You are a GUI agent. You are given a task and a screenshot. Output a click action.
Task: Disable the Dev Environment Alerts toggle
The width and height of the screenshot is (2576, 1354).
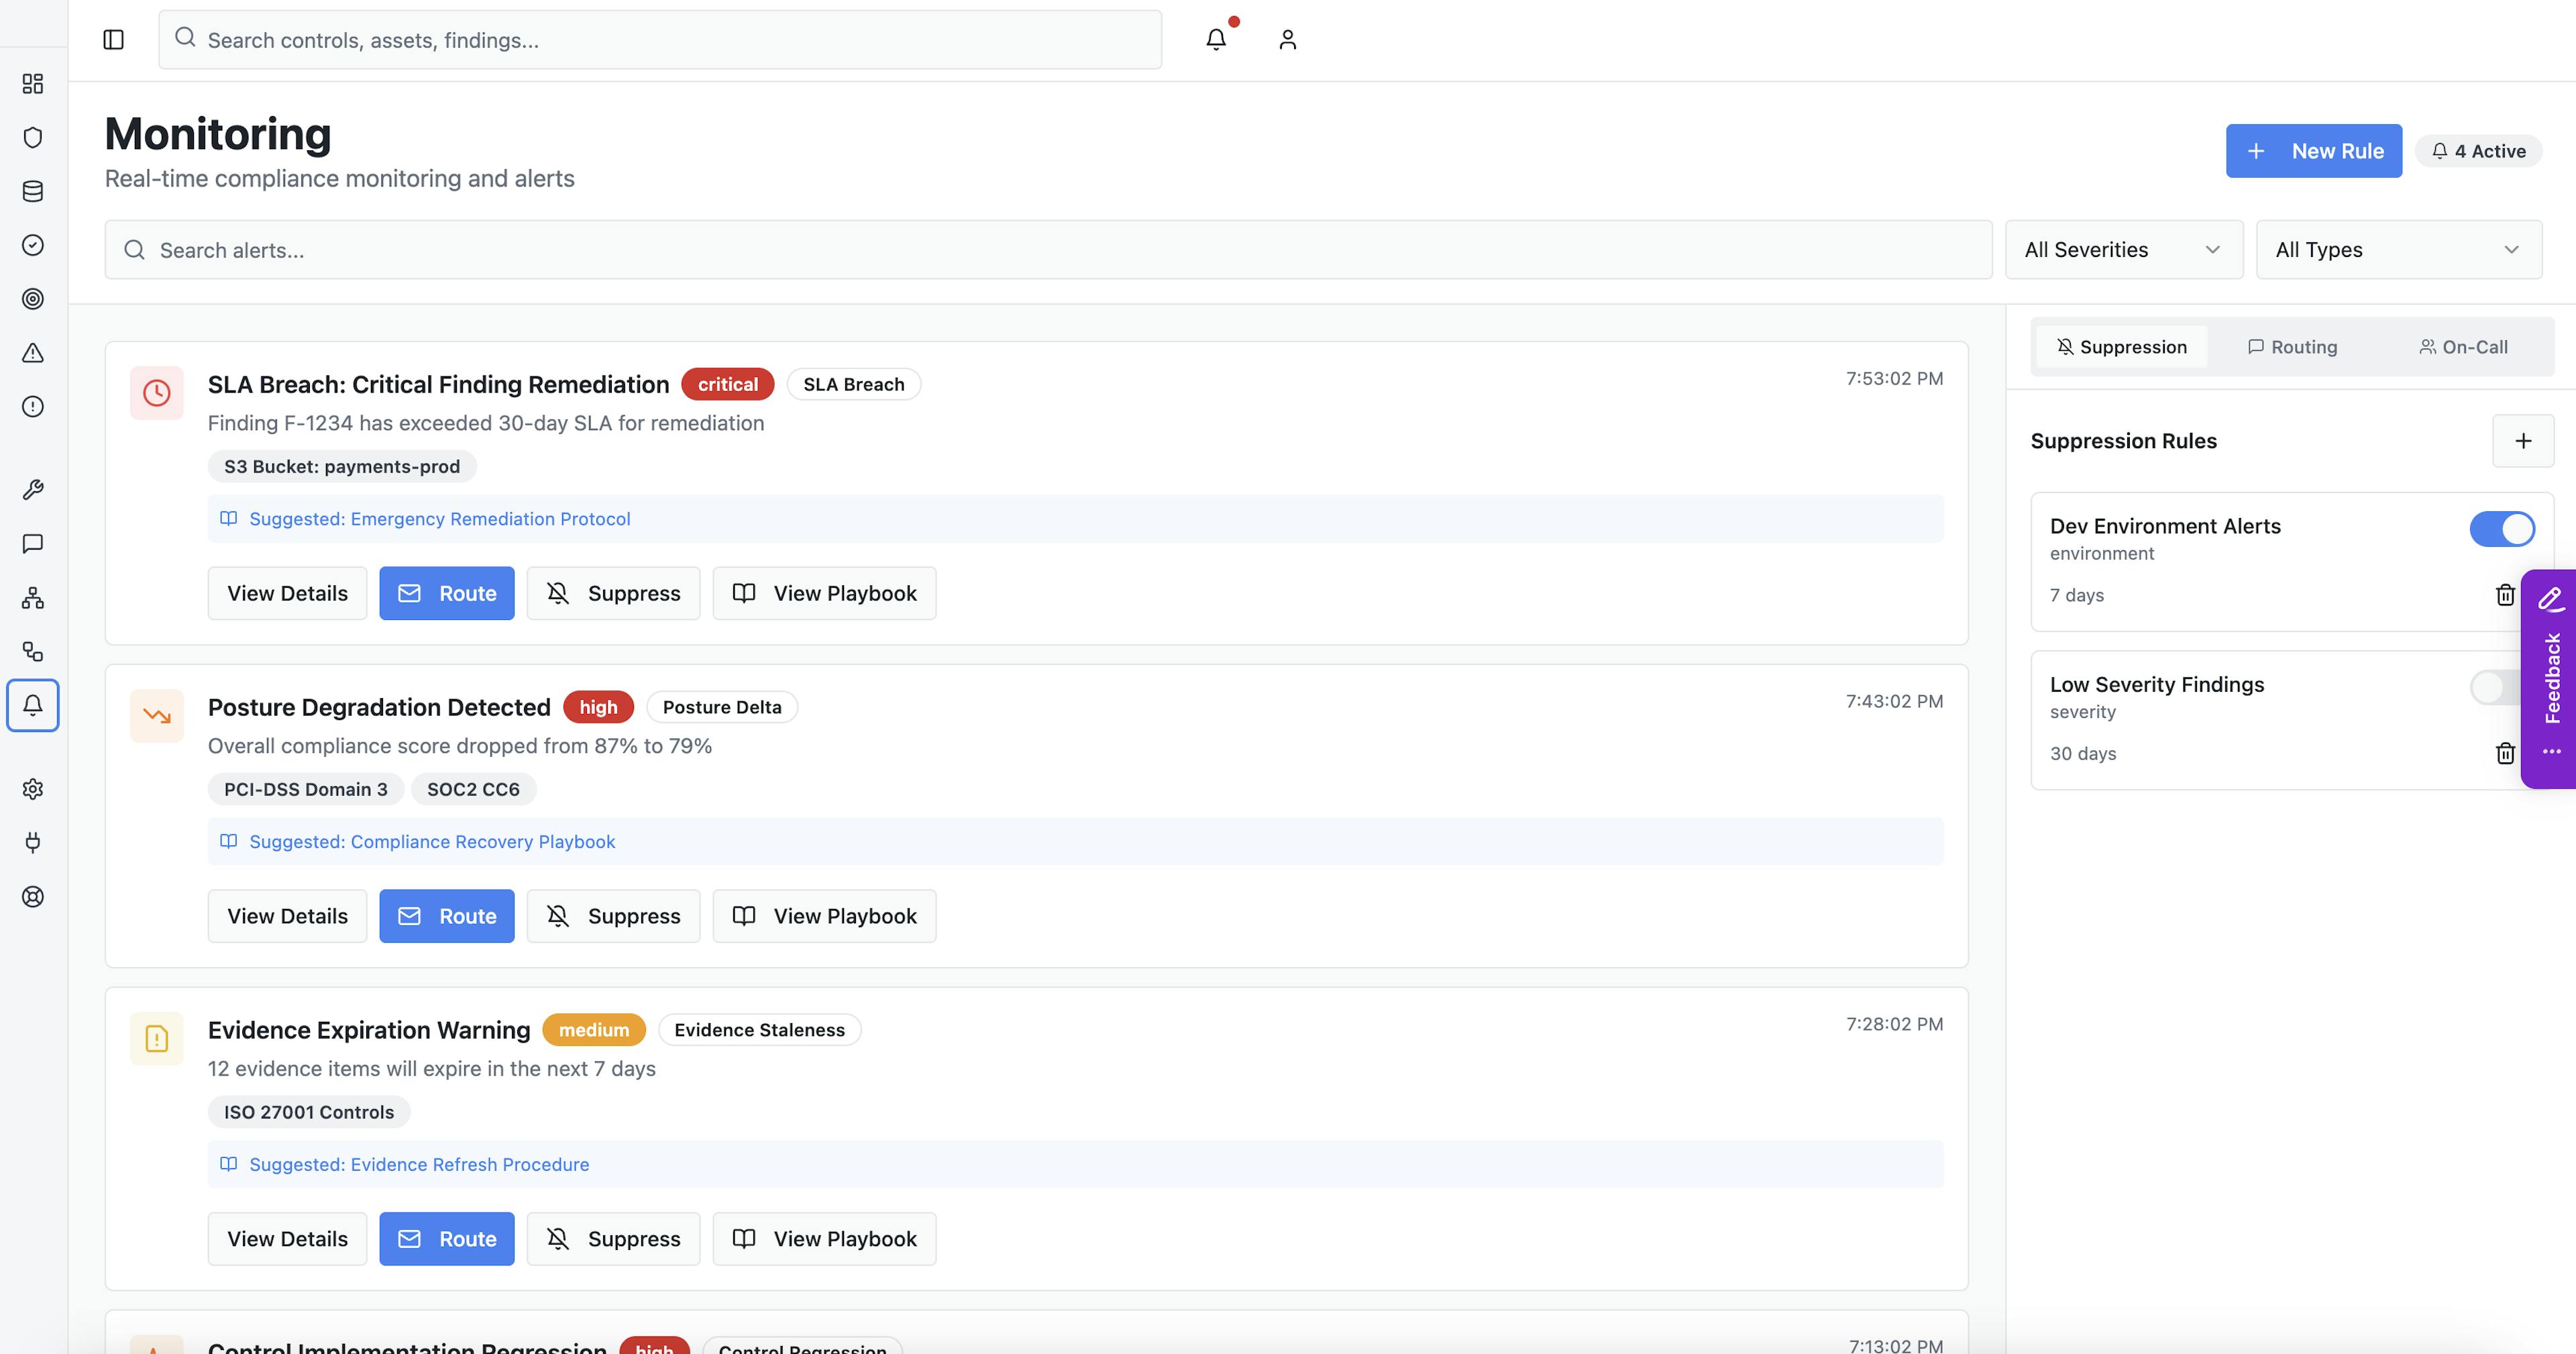[x=2501, y=529]
